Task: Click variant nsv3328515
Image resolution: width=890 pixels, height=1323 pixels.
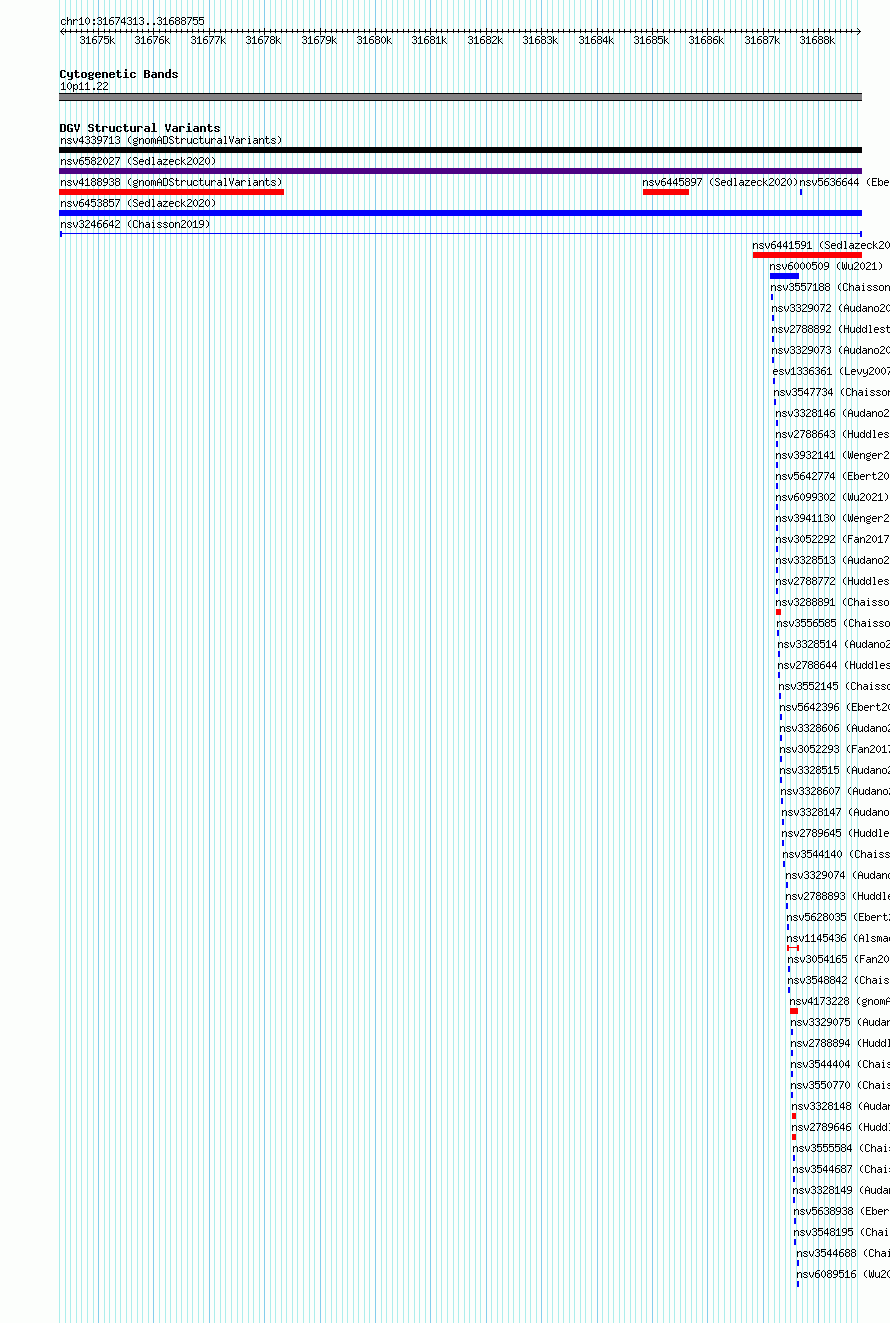Action: 835,770
